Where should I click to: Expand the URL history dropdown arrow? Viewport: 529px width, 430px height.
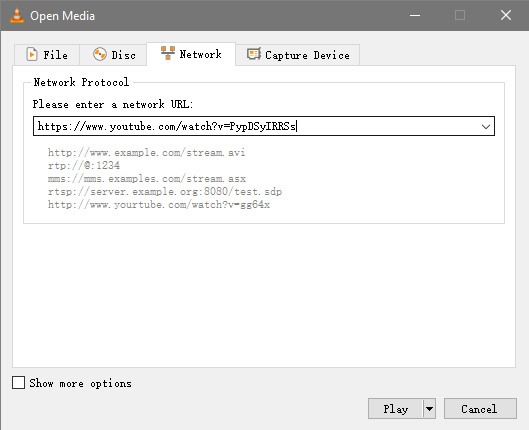(x=485, y=126)
